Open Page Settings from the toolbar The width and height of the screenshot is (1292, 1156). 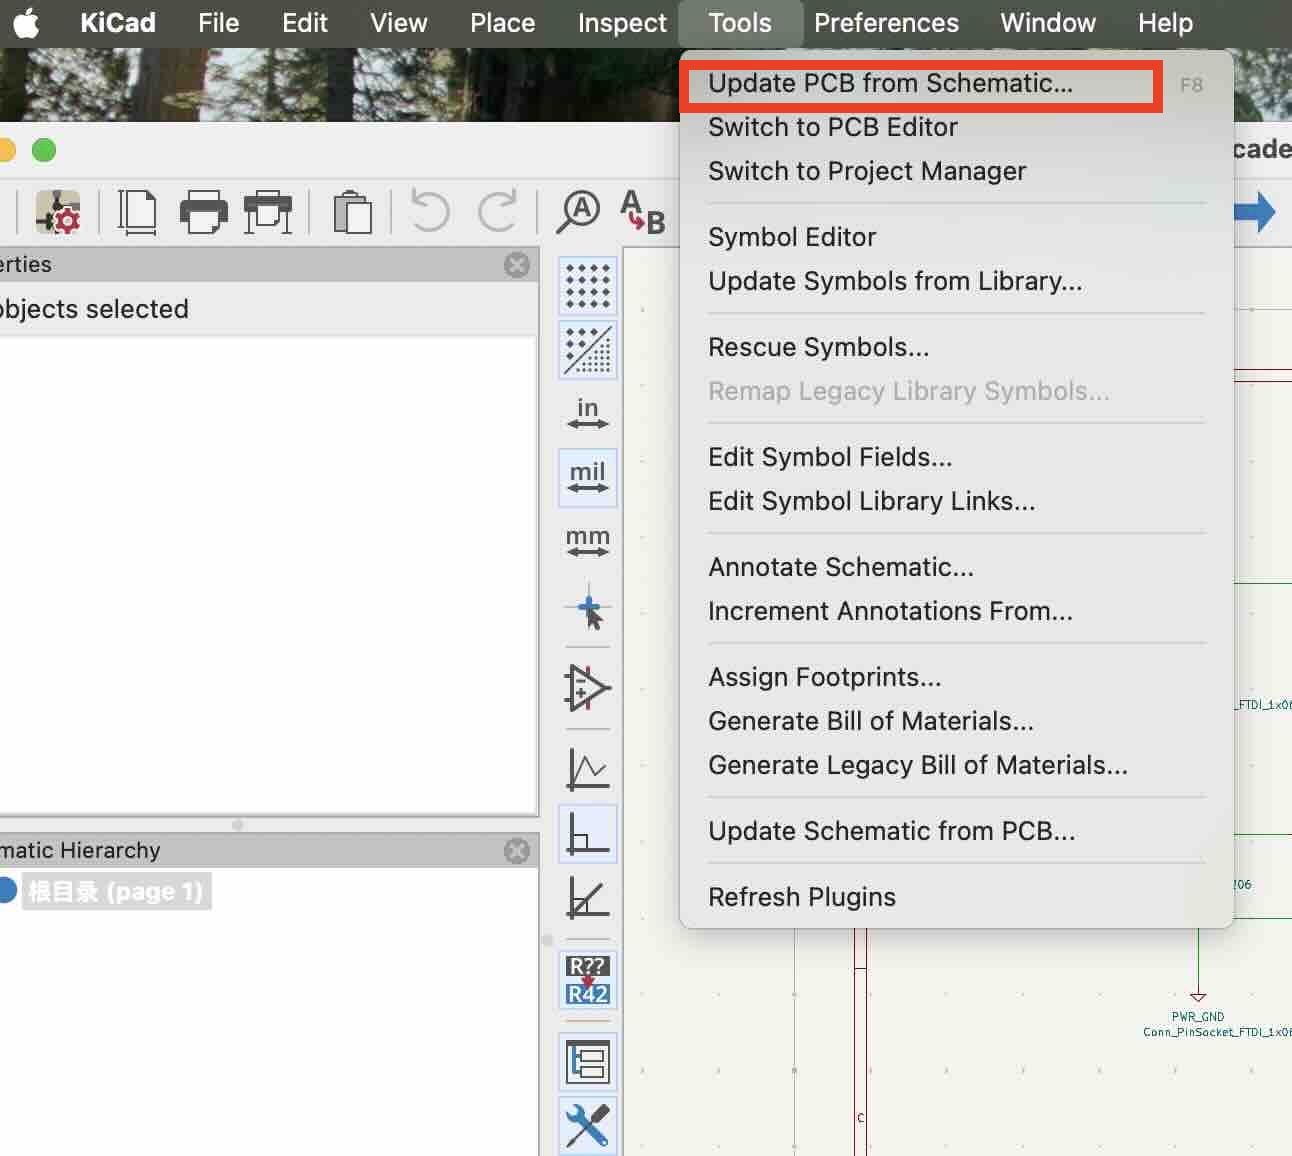tap(137, 212)
